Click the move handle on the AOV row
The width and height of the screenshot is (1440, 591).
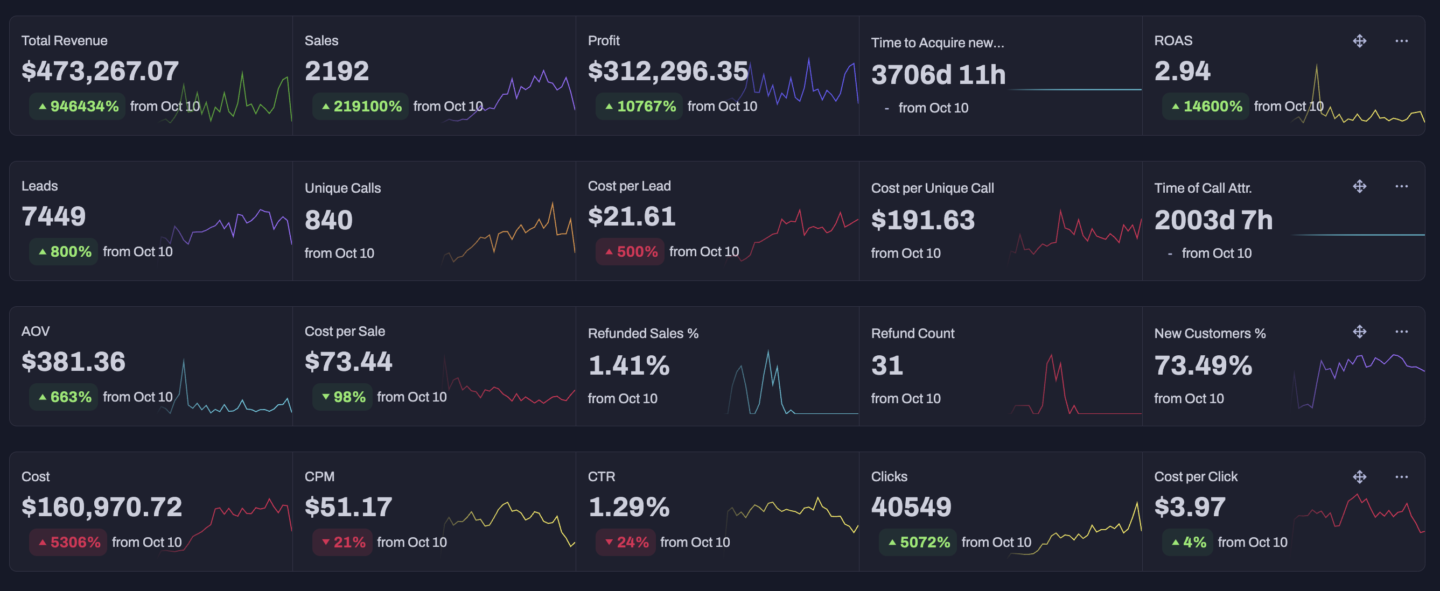coord(1360,331)
